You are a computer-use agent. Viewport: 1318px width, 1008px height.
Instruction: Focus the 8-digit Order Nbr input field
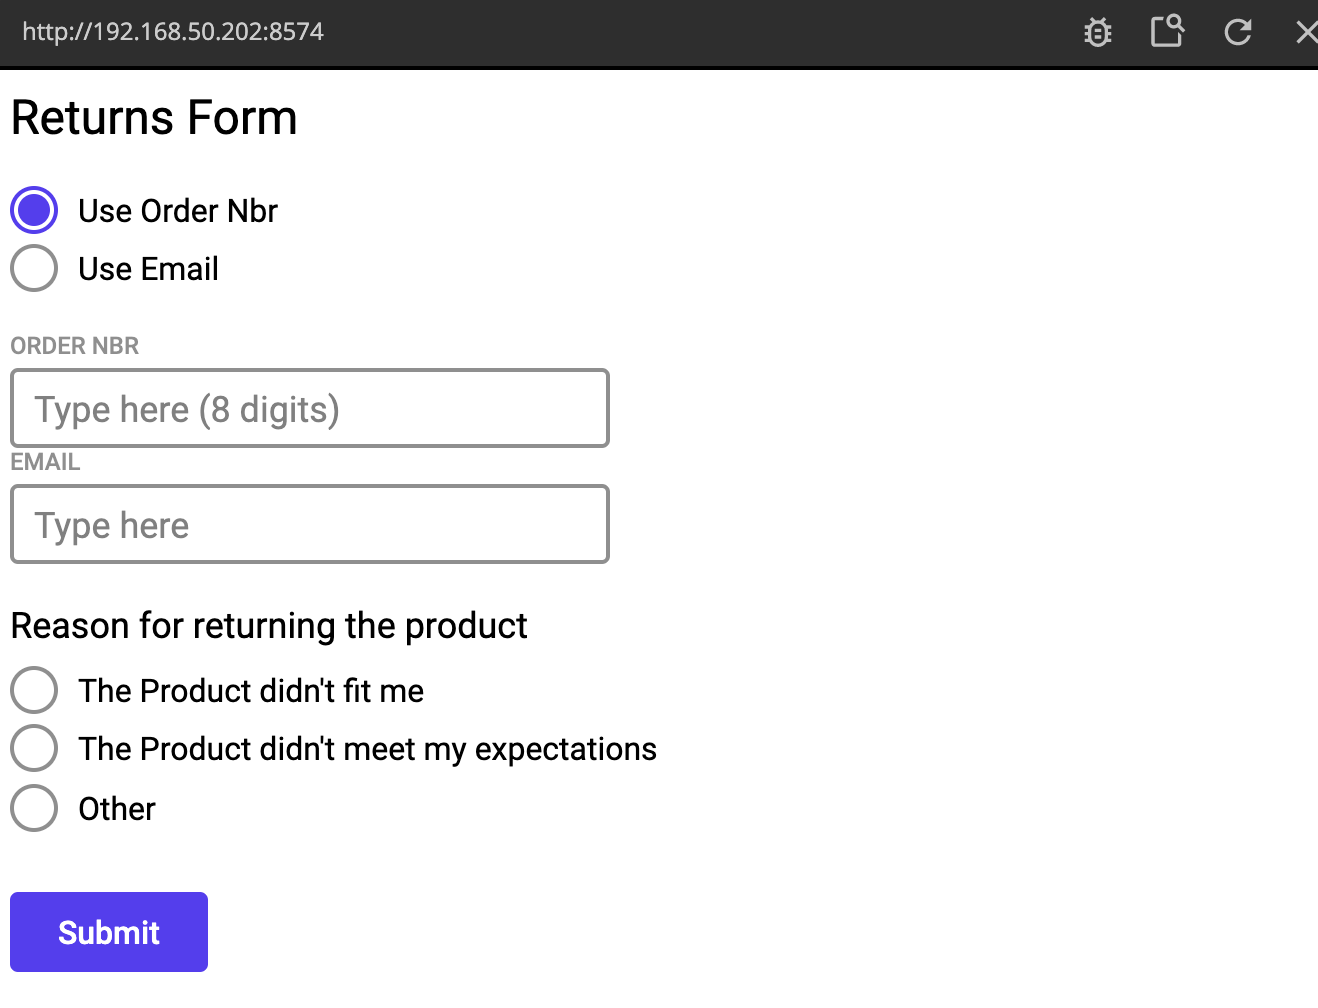309,408
